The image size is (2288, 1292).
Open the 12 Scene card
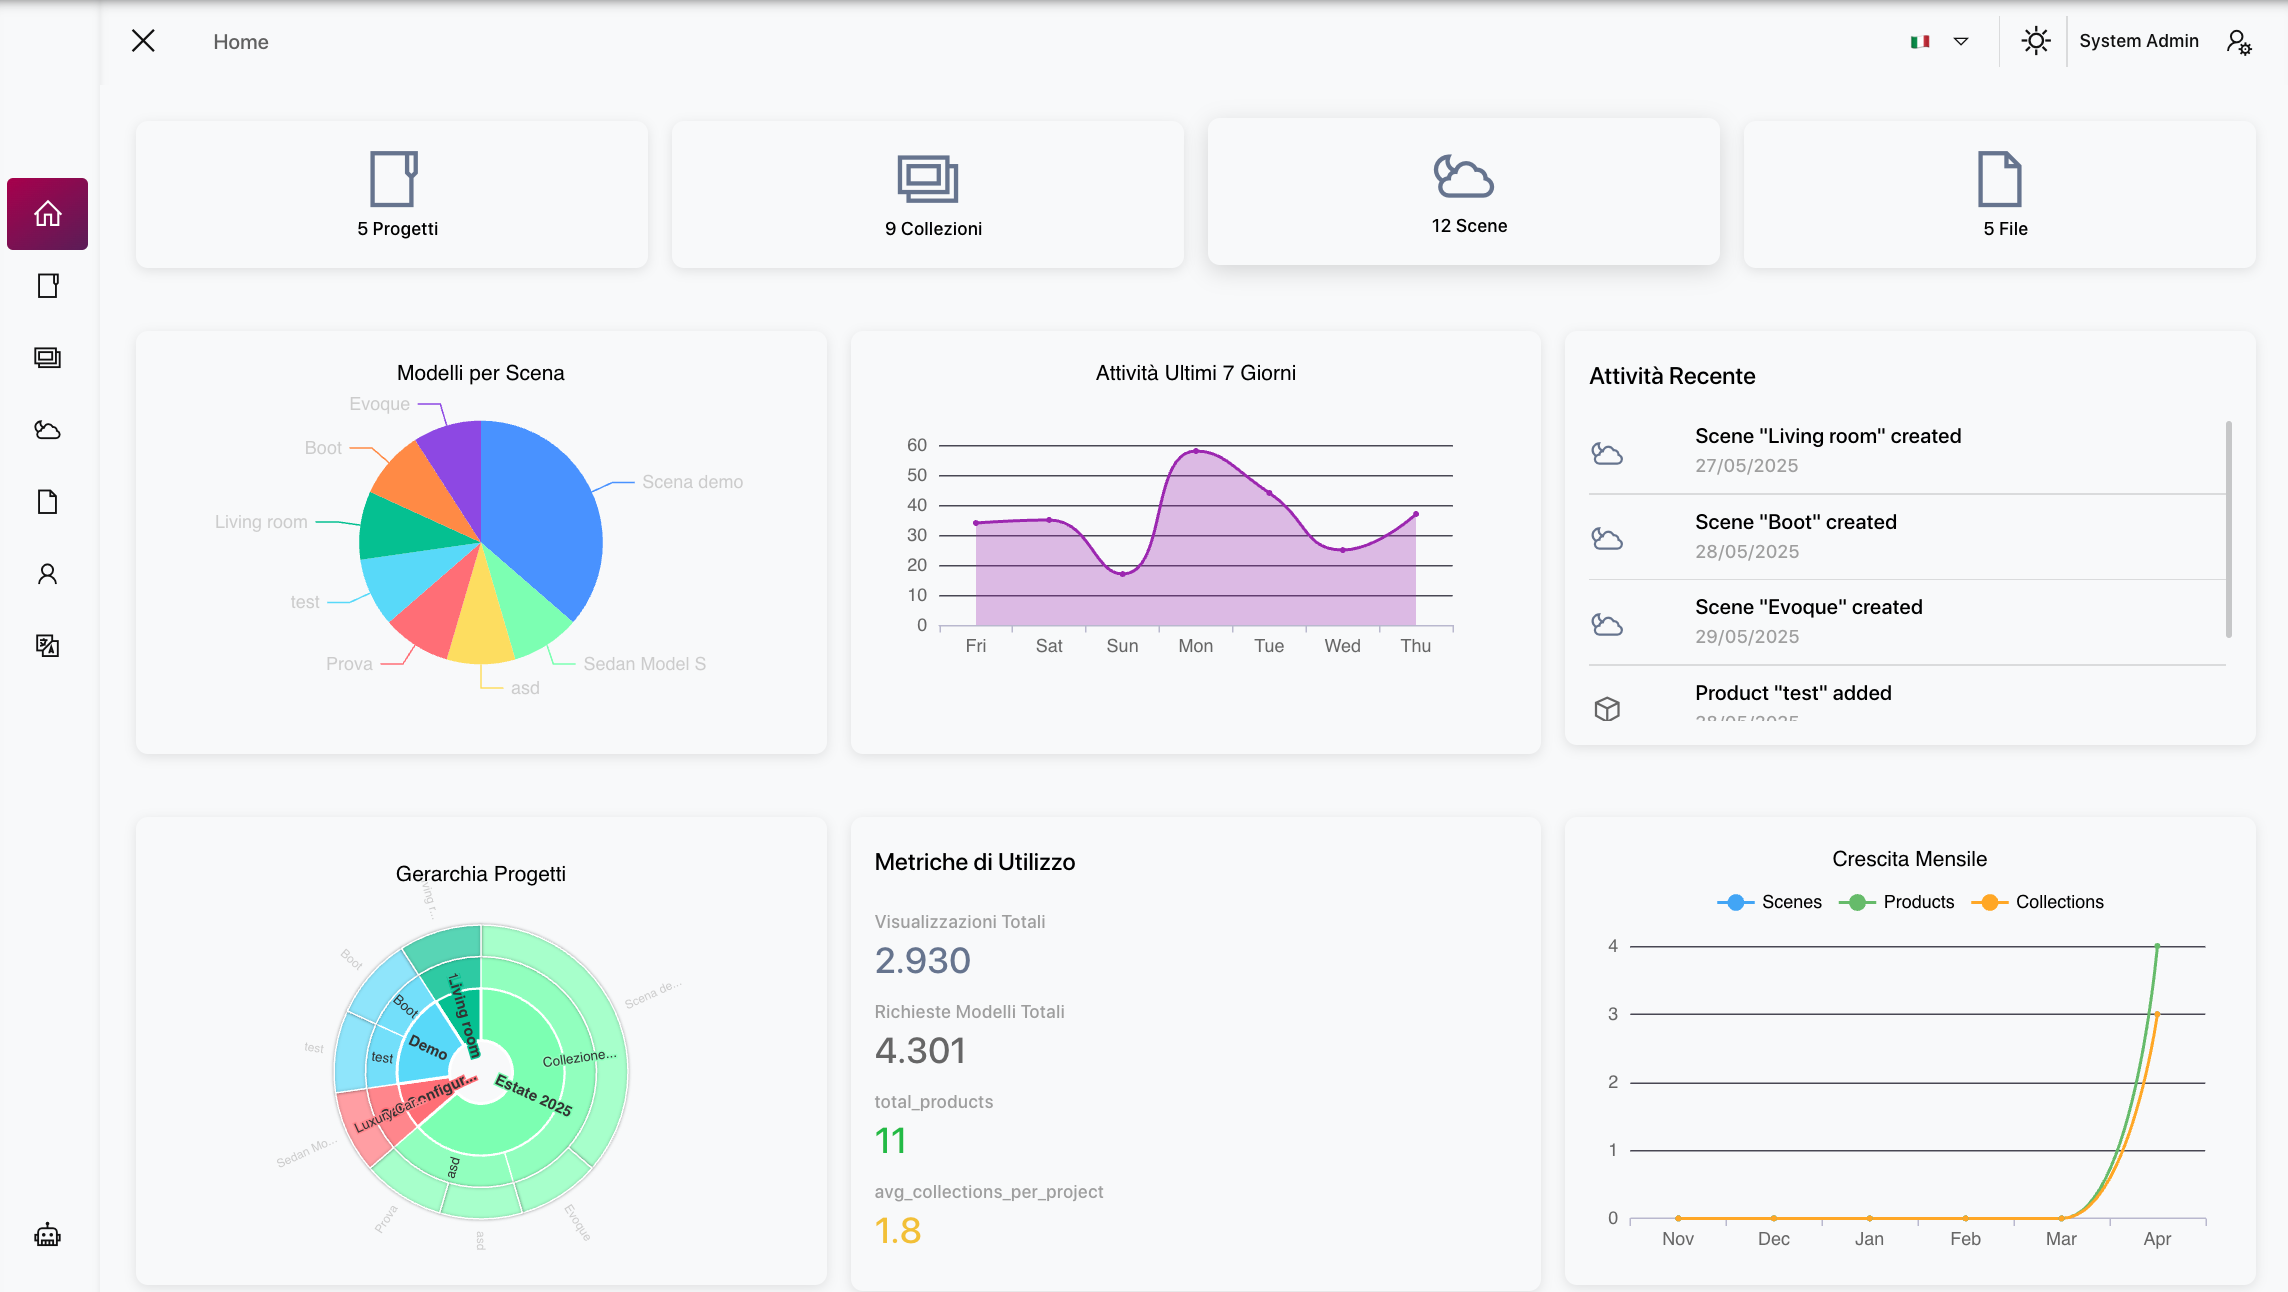point(1463,192)
